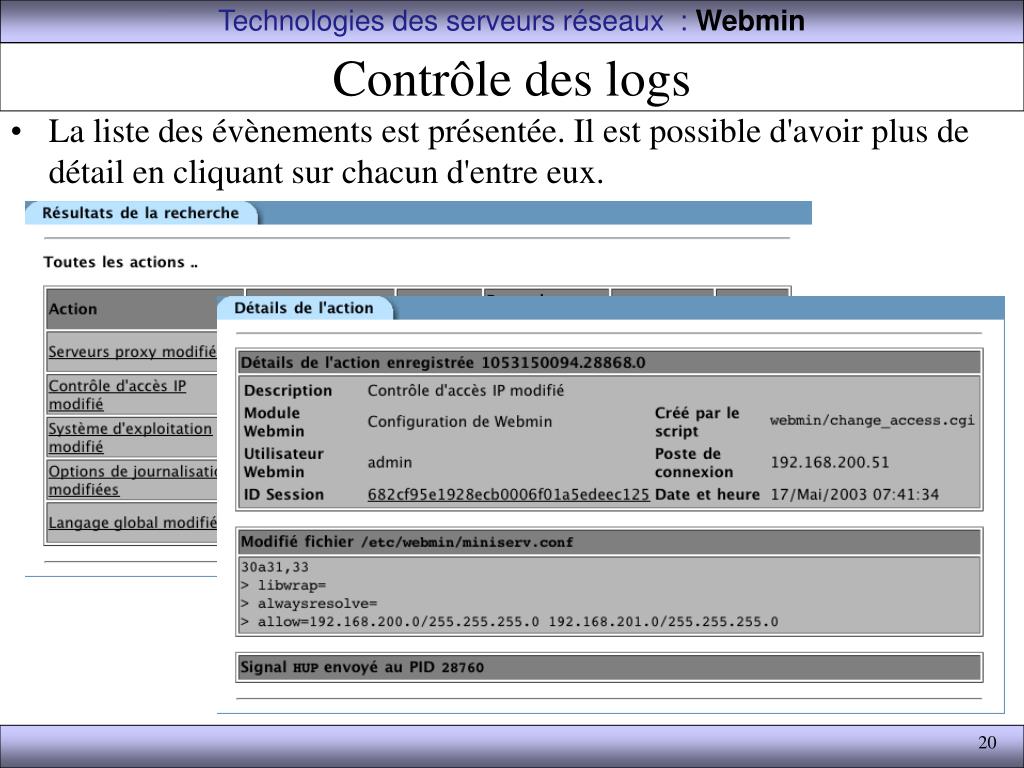Viewport: 1024px width, 768px height.
Task: Click the 'Créé par le script' label
Action: click(697, 422)
